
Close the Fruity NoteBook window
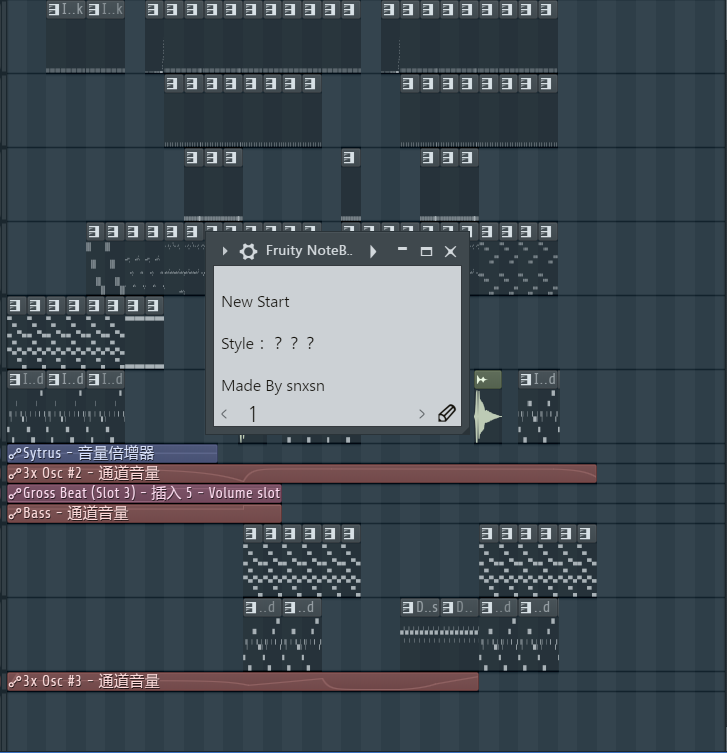(450, 252)
